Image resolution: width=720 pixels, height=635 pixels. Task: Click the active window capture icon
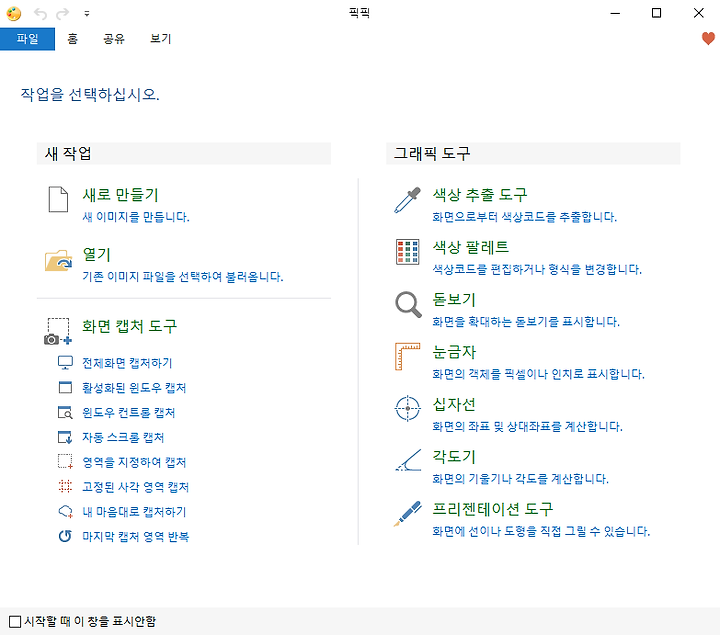[x=65, y=388]
